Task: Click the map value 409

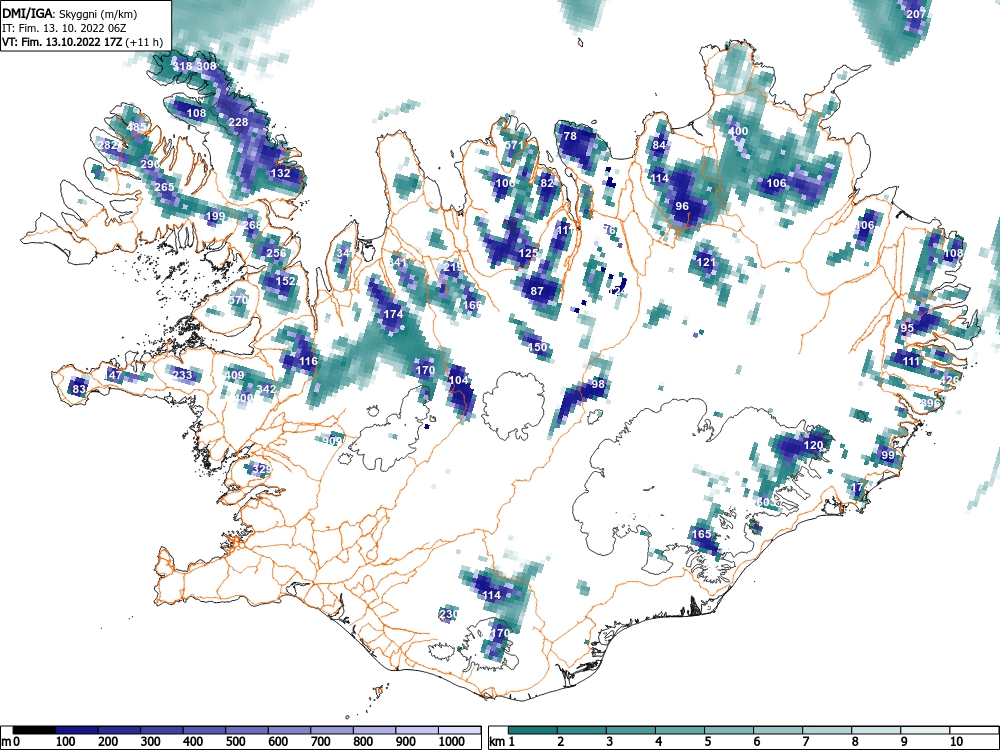Action: (235, 374)
